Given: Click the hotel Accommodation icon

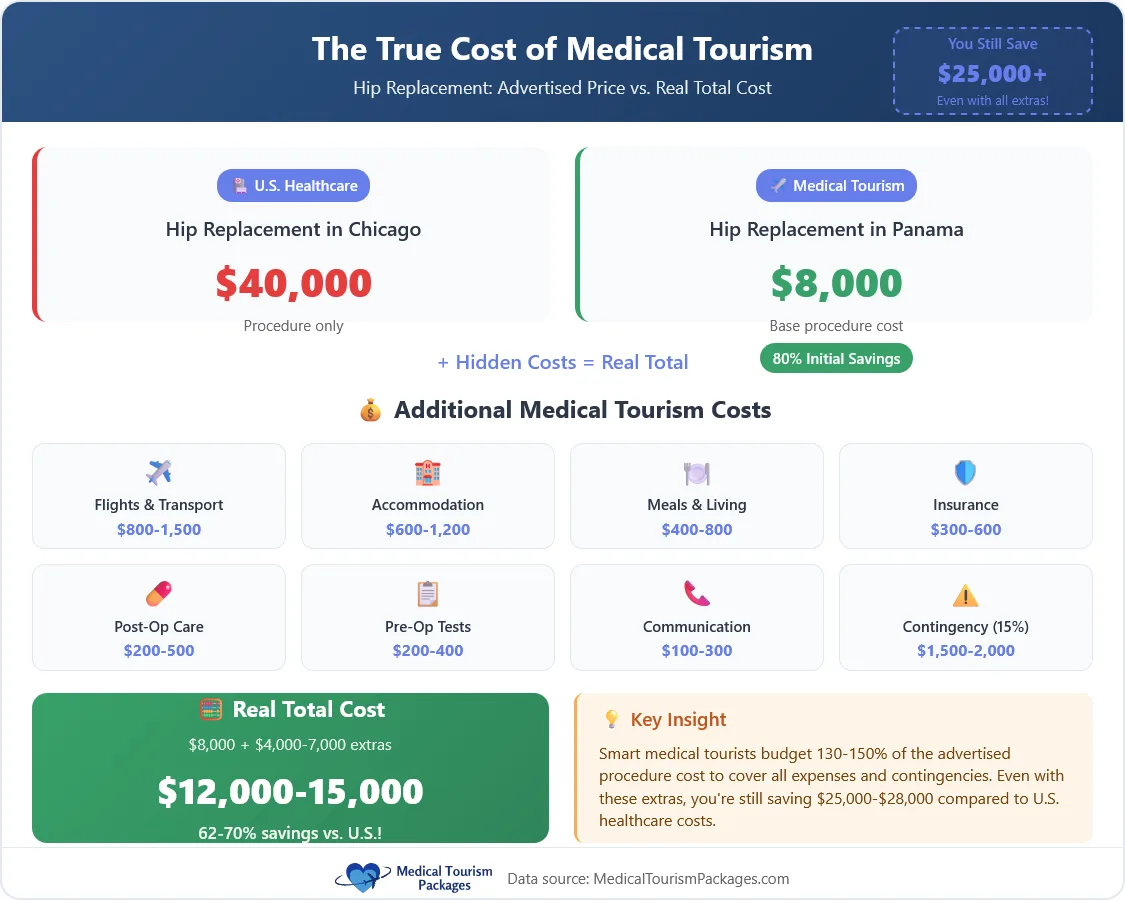Looking at the screenshot, I should click(x=428, y=472).
